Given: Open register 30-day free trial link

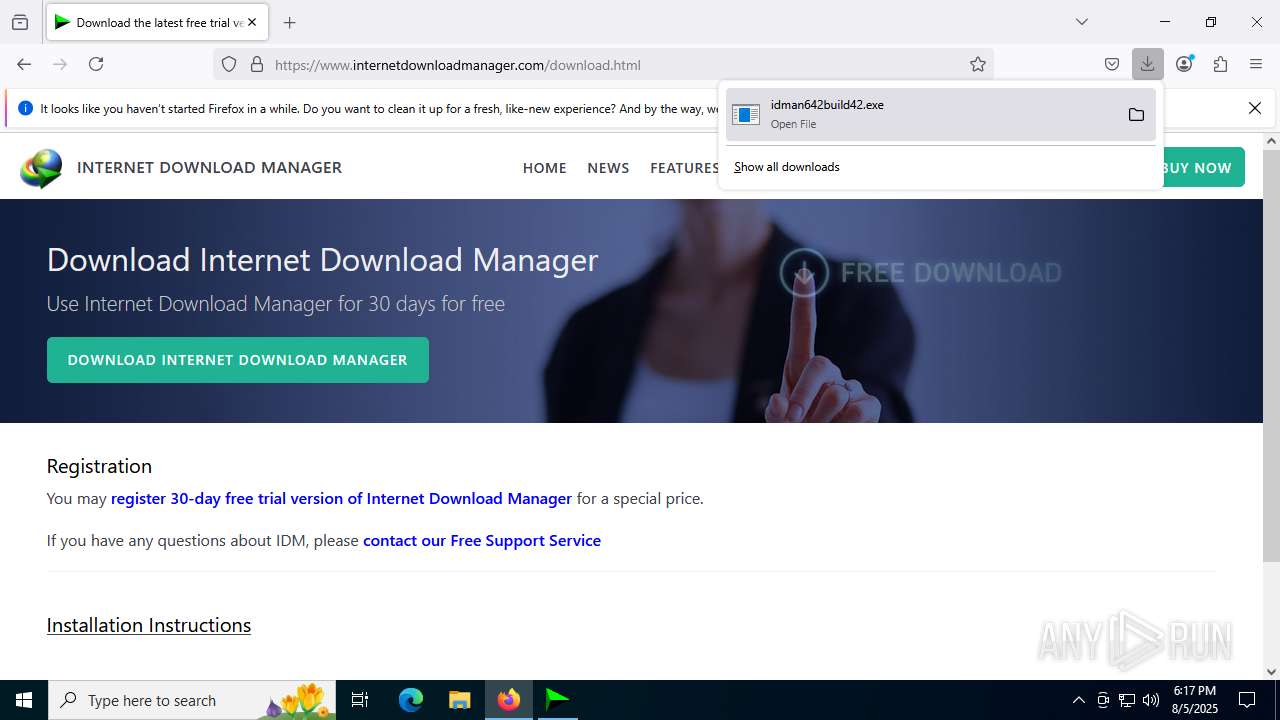Looking at the screenshot, I should 341,498.
